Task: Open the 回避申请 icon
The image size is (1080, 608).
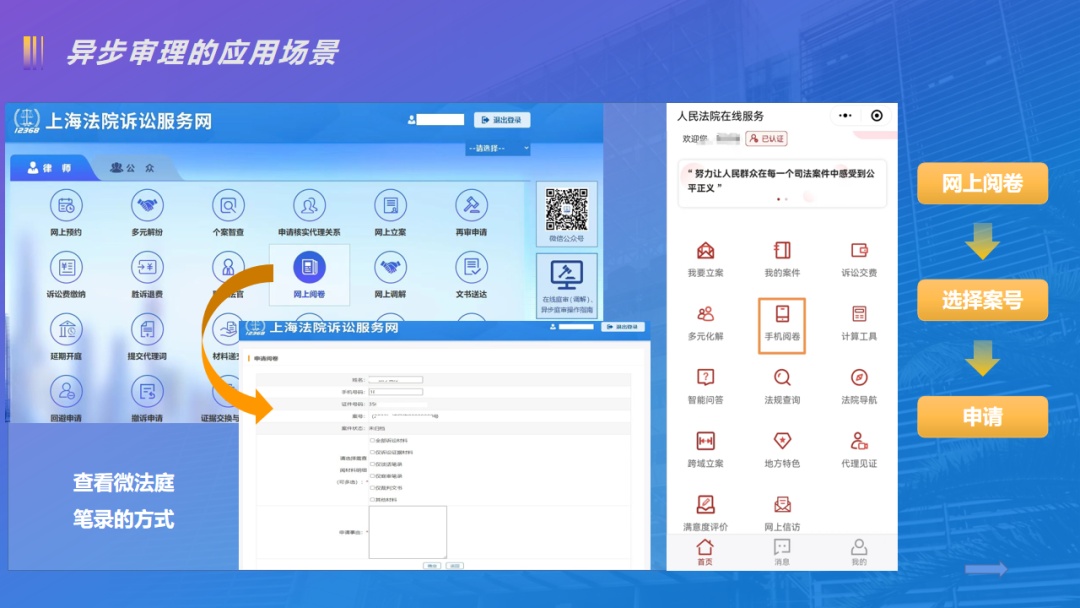Action: tap(66, 392)
